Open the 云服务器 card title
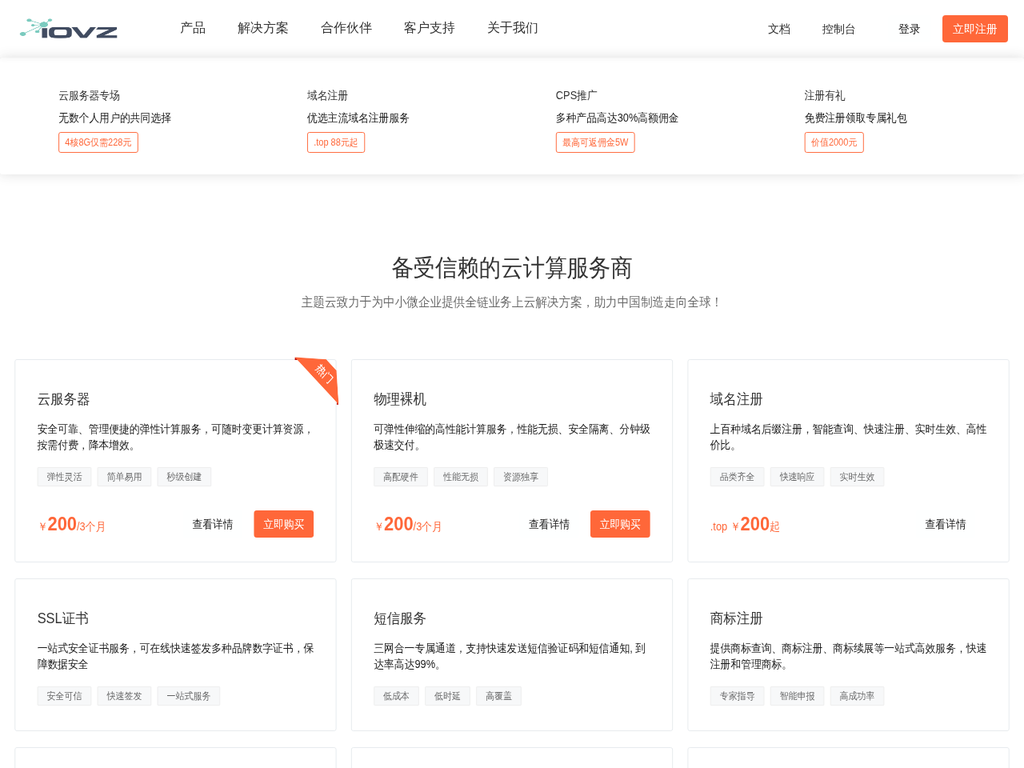This screenshot has height=768, width=1024. [x=63, y=399]
